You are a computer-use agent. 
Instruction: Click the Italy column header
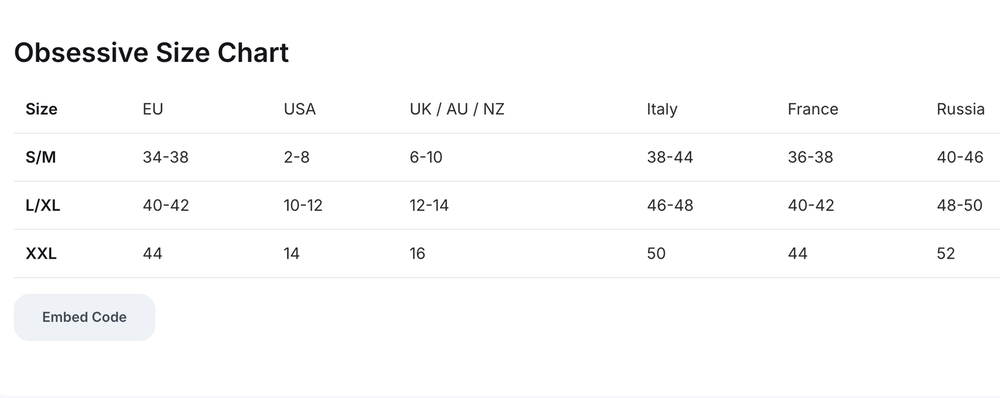pos(662,109)
